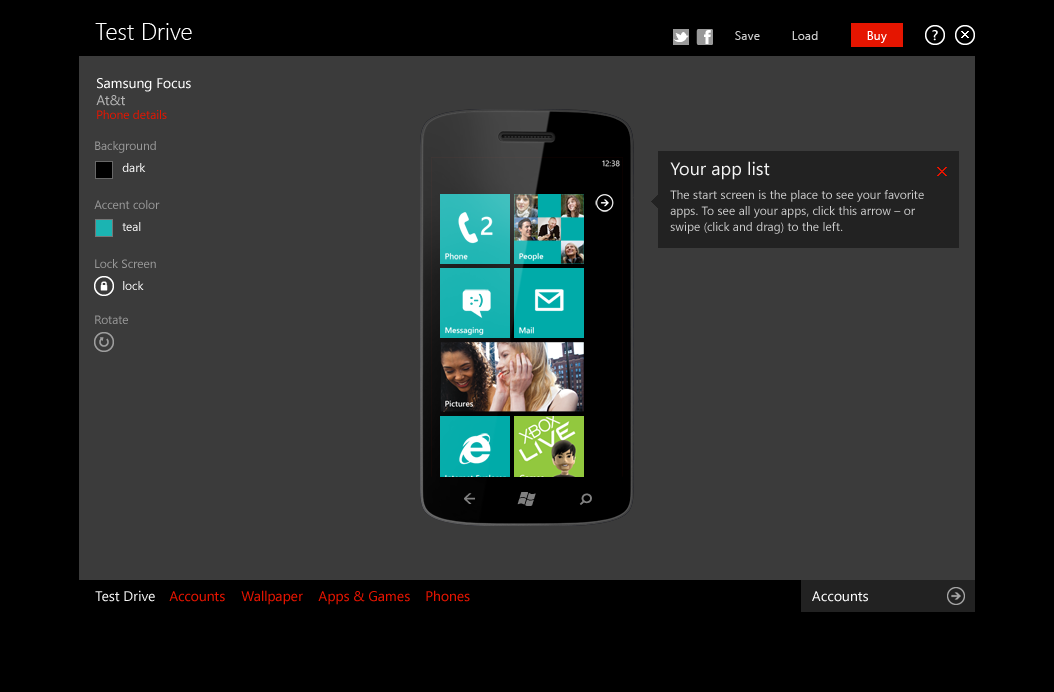Select the Test Drive tab
Image resolution: width=1054 pixels, height=692 pixels.
pos(125,597)
